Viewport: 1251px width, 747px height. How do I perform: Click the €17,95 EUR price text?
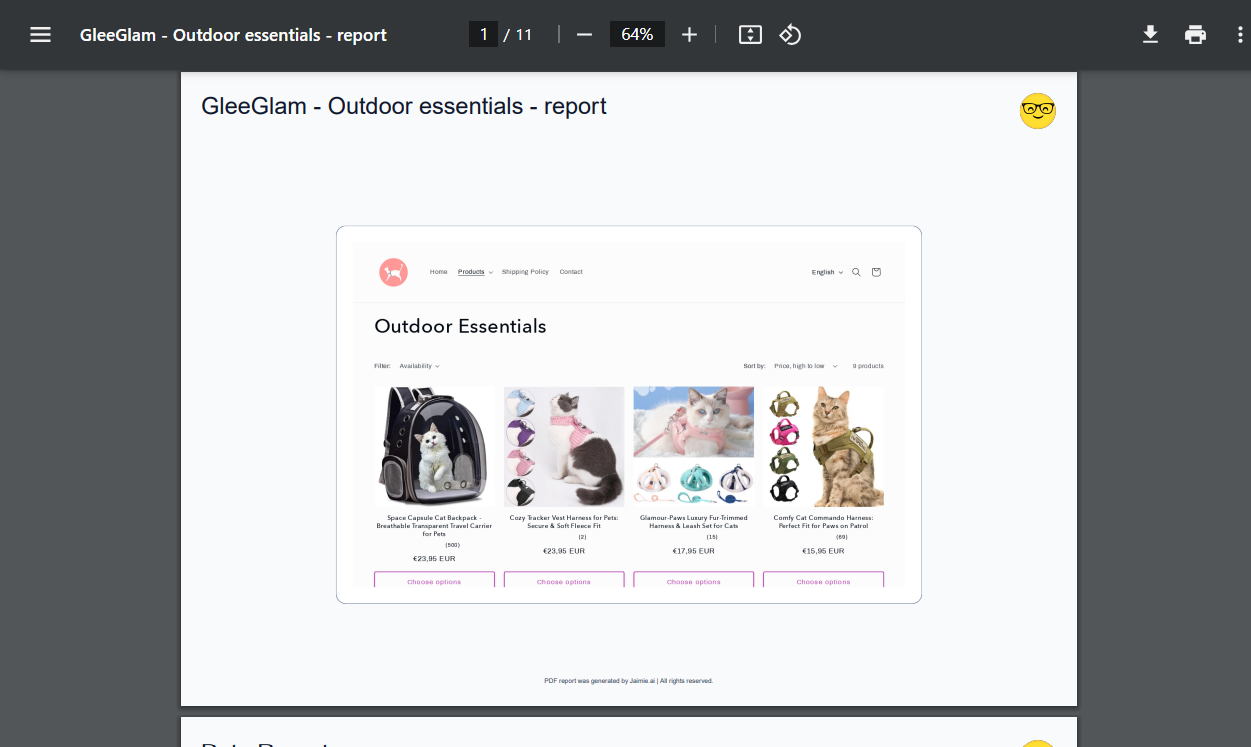[694, 551]
